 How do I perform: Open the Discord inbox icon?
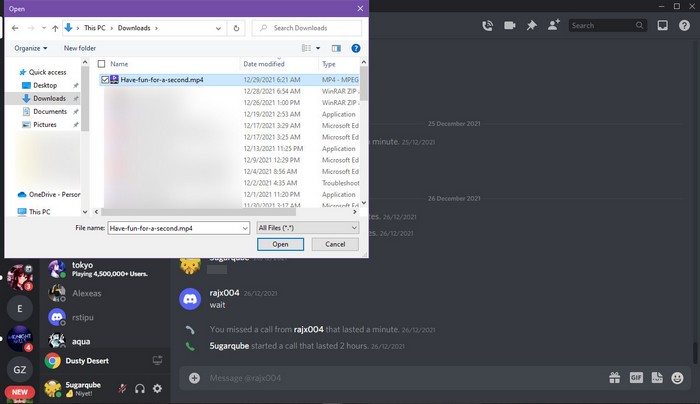click(662, 25)
